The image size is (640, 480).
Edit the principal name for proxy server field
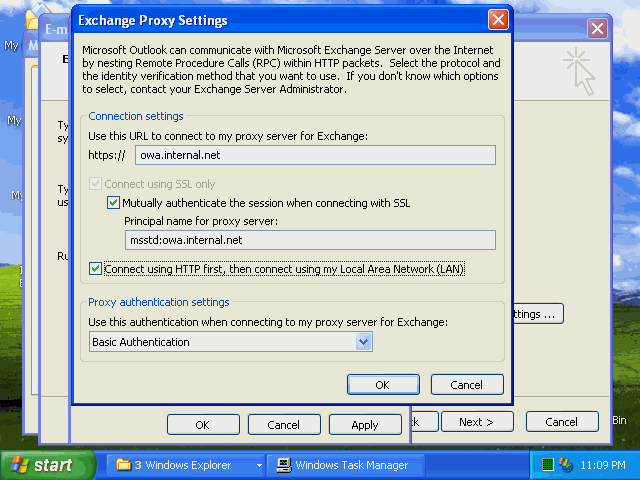pyautogui.click(x=310, y=240)
